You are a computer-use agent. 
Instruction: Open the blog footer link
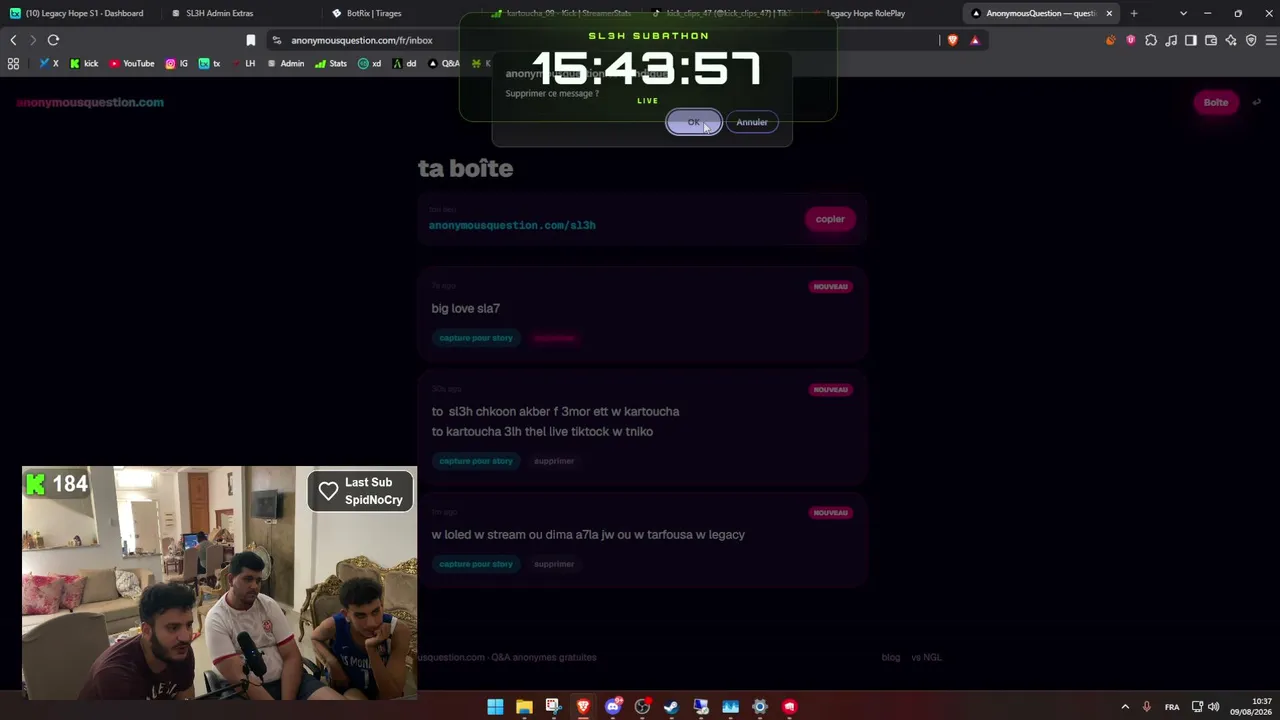(891, 657)
